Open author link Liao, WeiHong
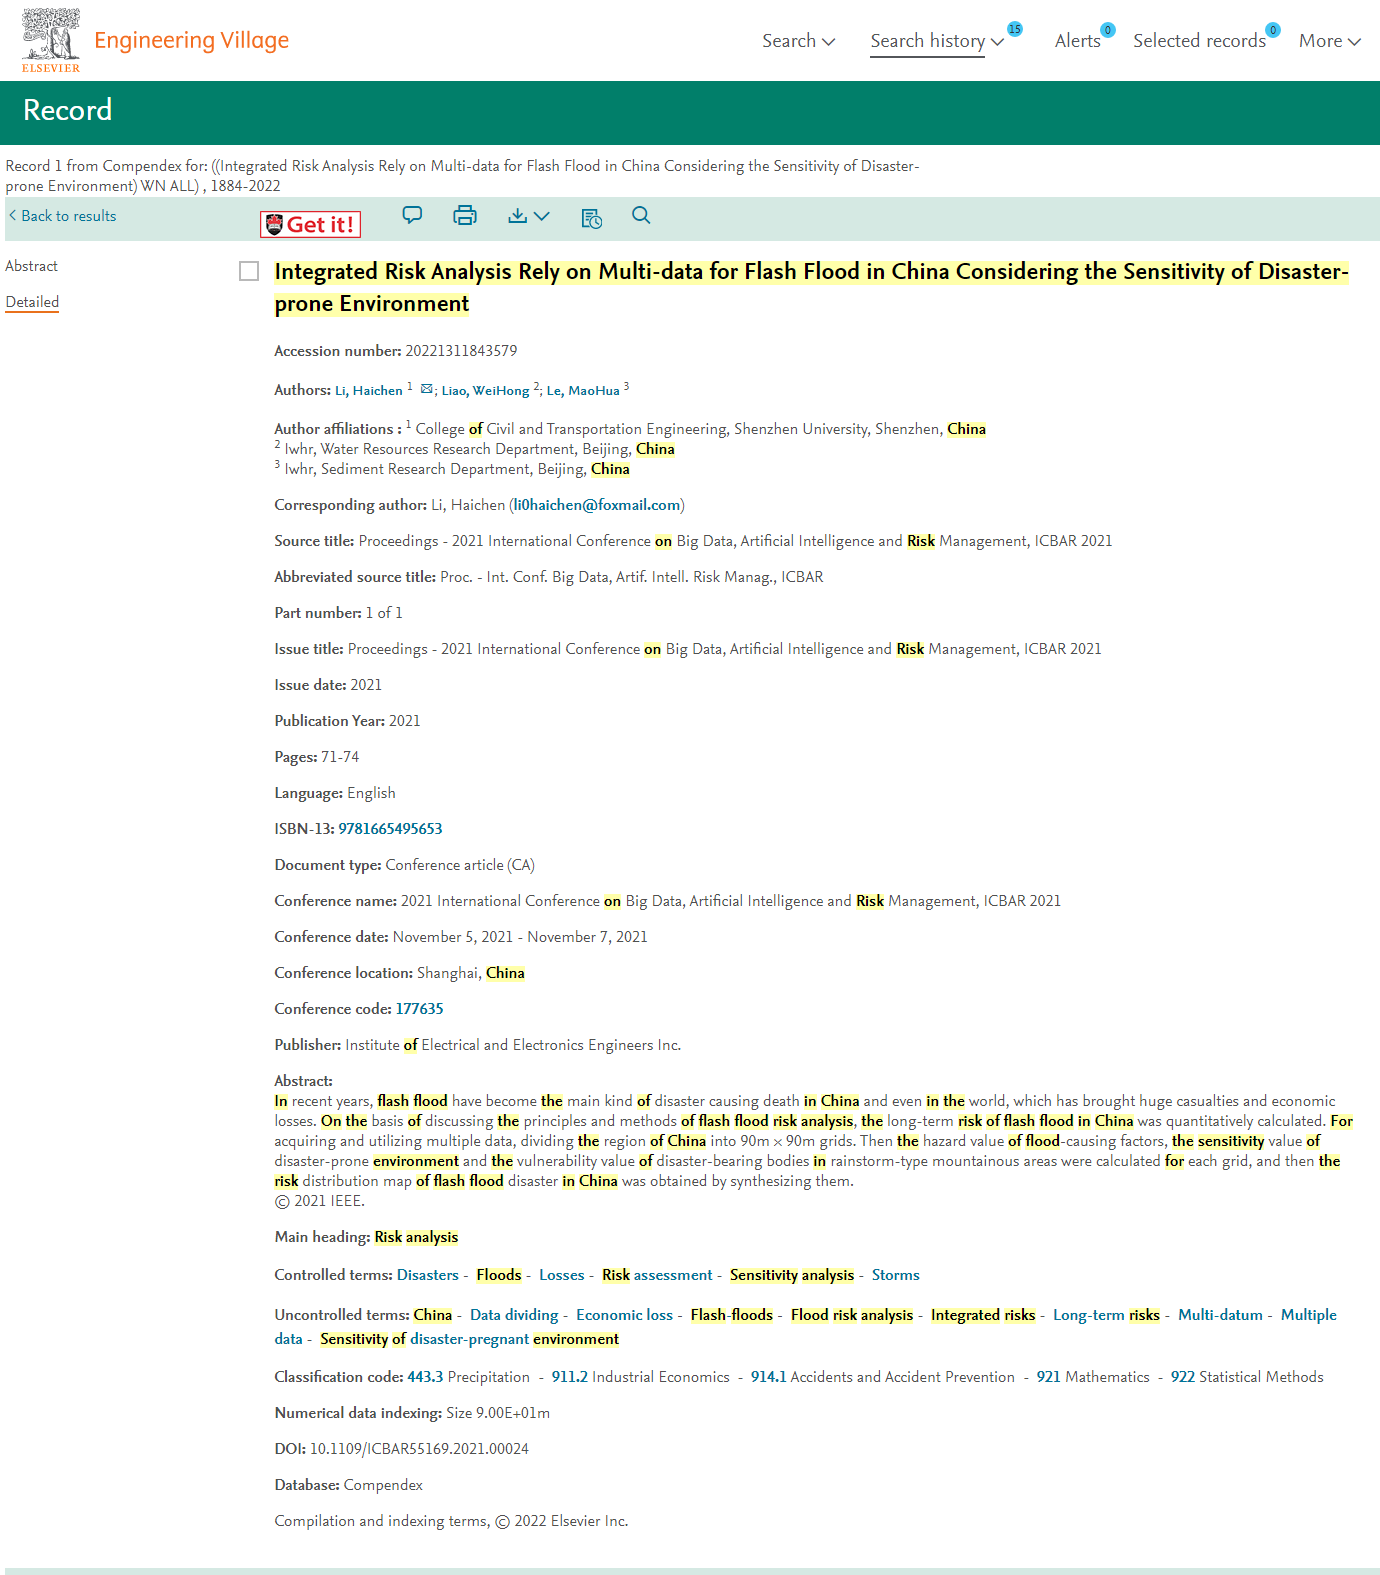 point(485,391)
